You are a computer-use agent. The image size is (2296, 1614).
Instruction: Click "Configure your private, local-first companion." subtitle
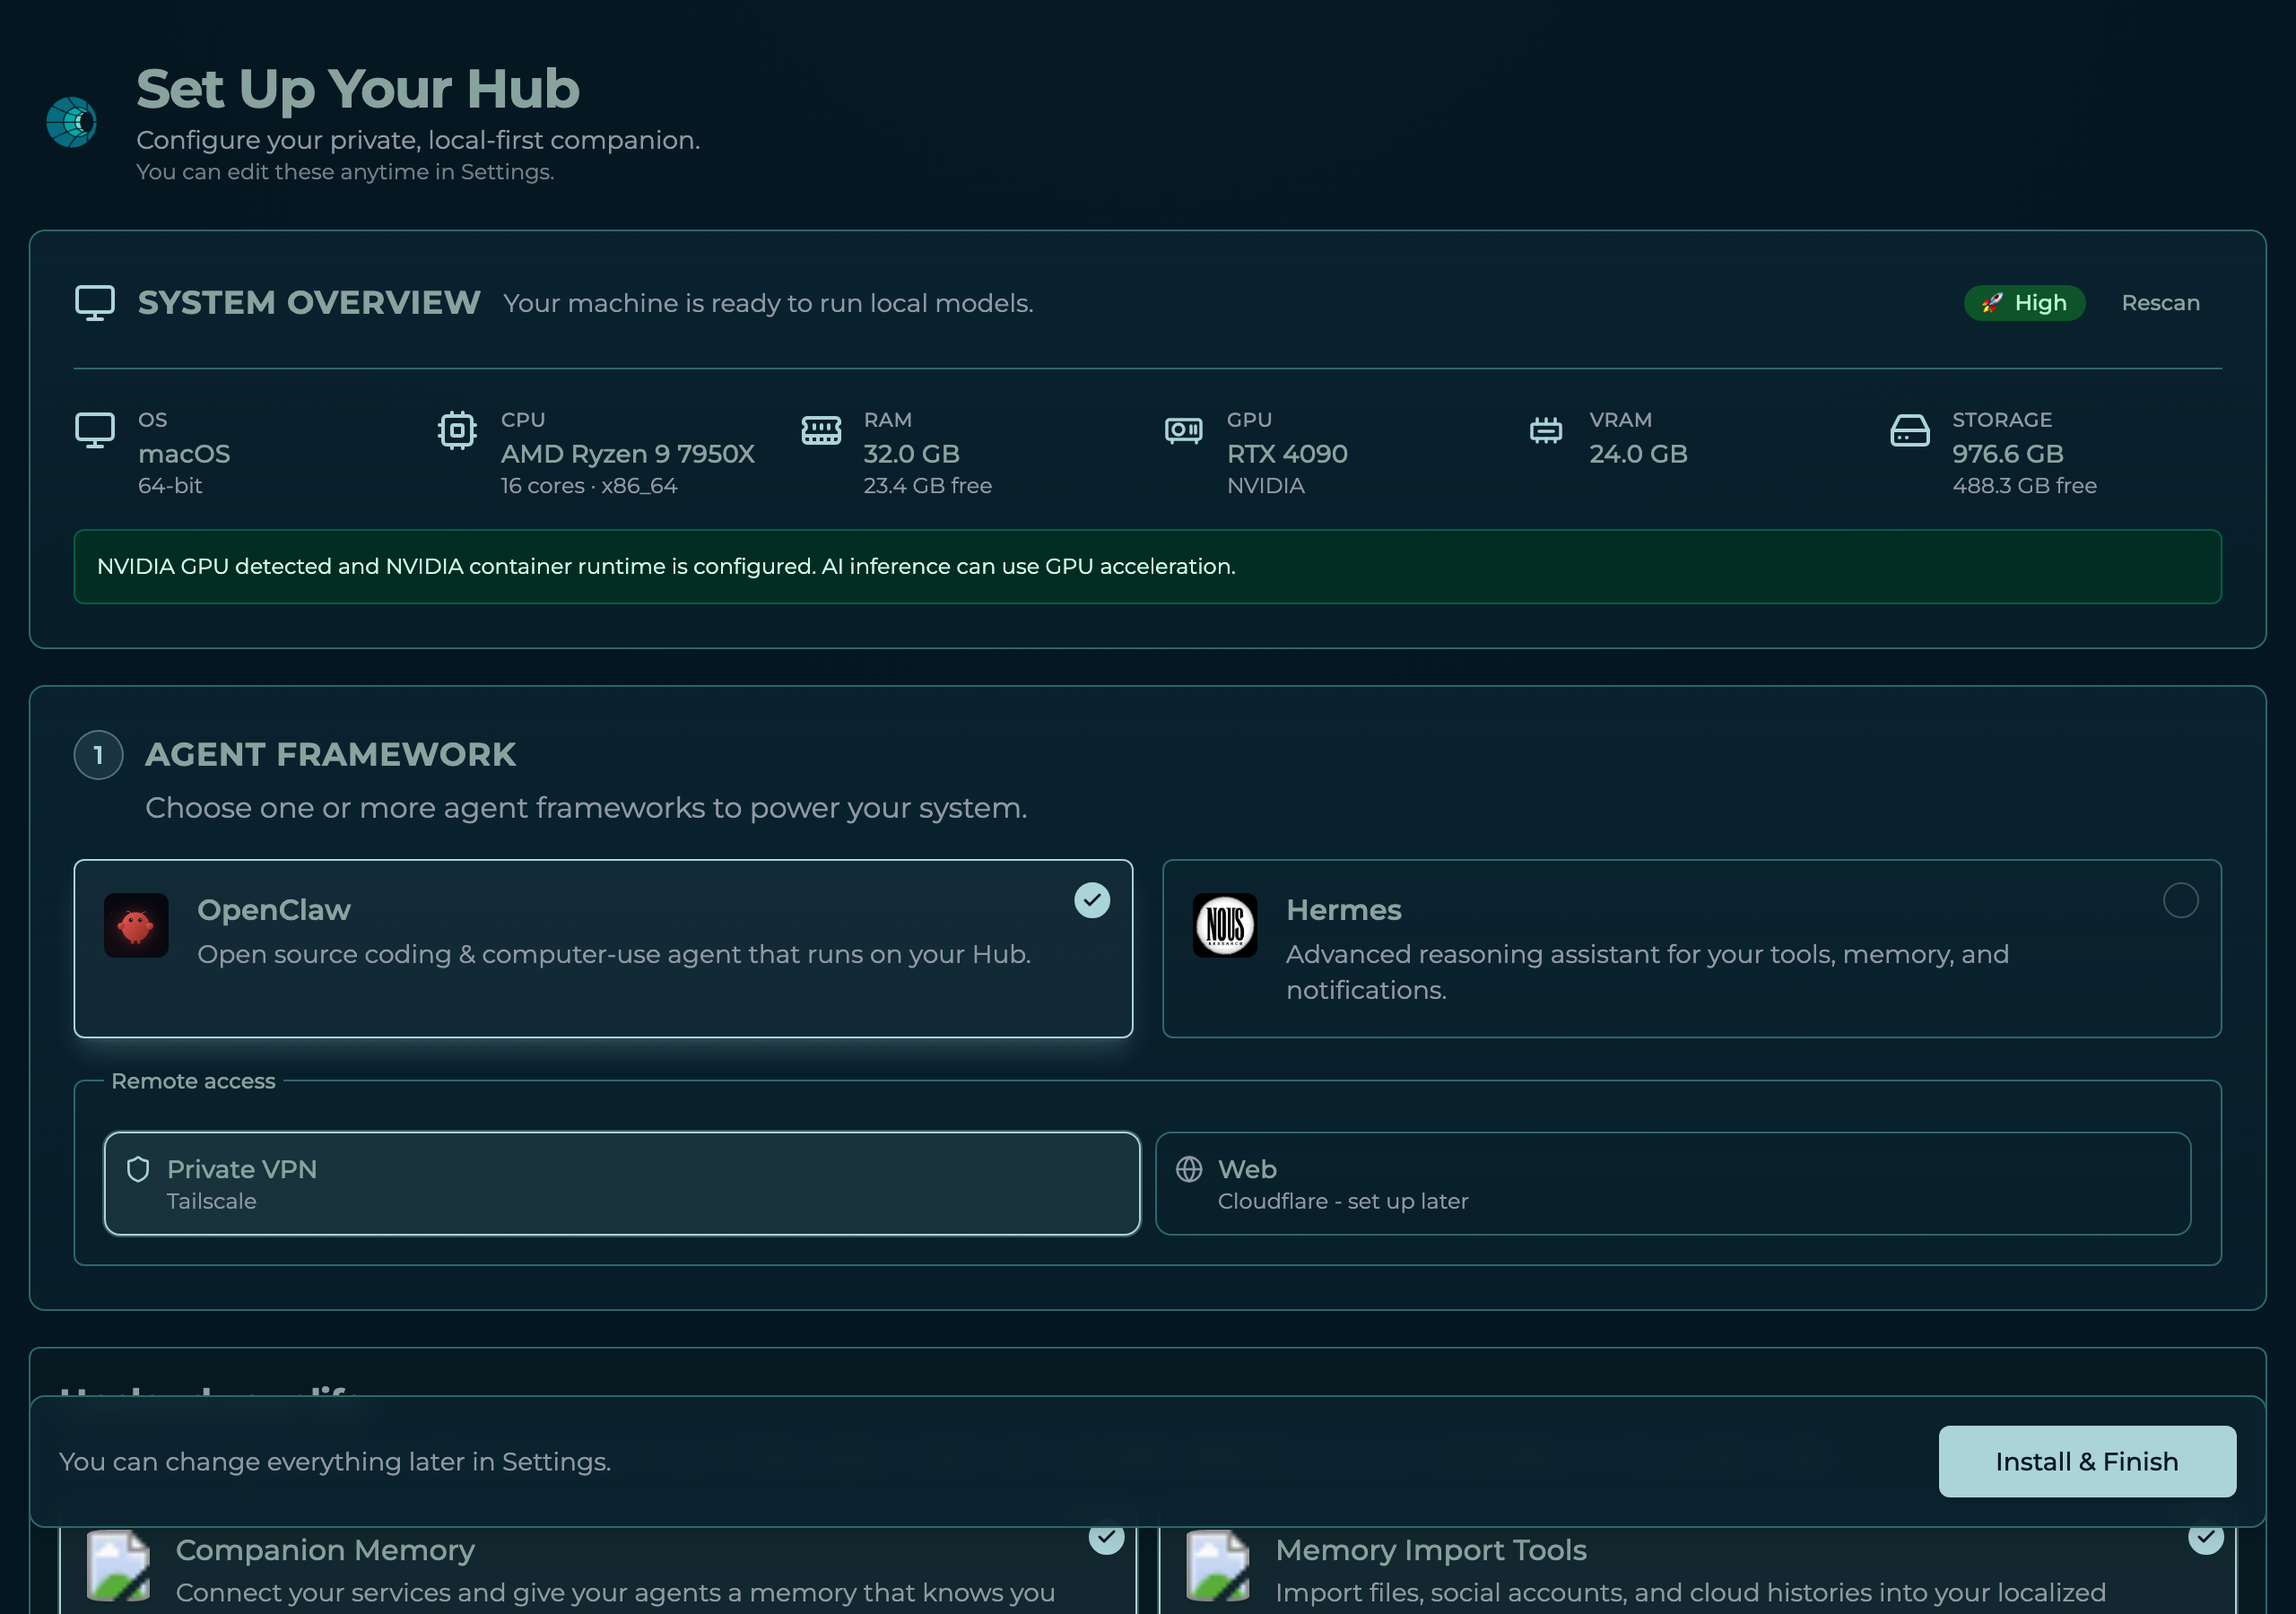418,140
